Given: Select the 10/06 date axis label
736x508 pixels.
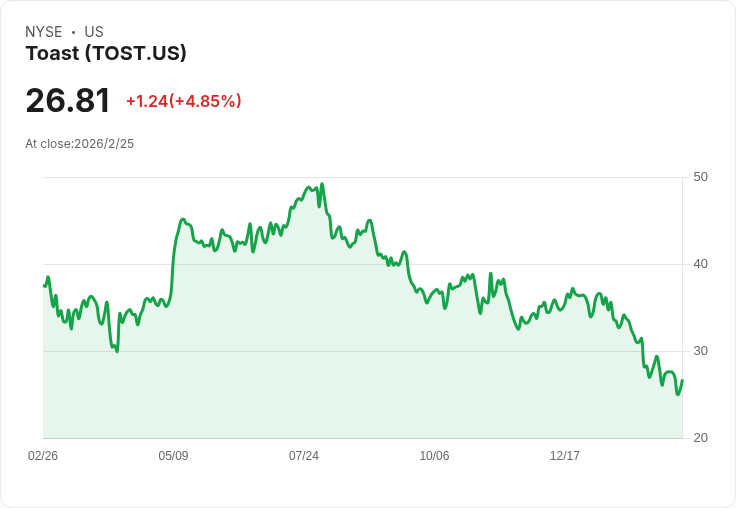Looking at the screenshot, I should (434, 456).
